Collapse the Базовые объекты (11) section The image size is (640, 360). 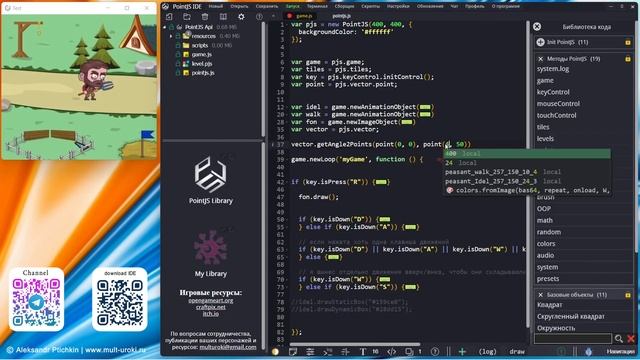pyautogui.click(x=541, y=295)
